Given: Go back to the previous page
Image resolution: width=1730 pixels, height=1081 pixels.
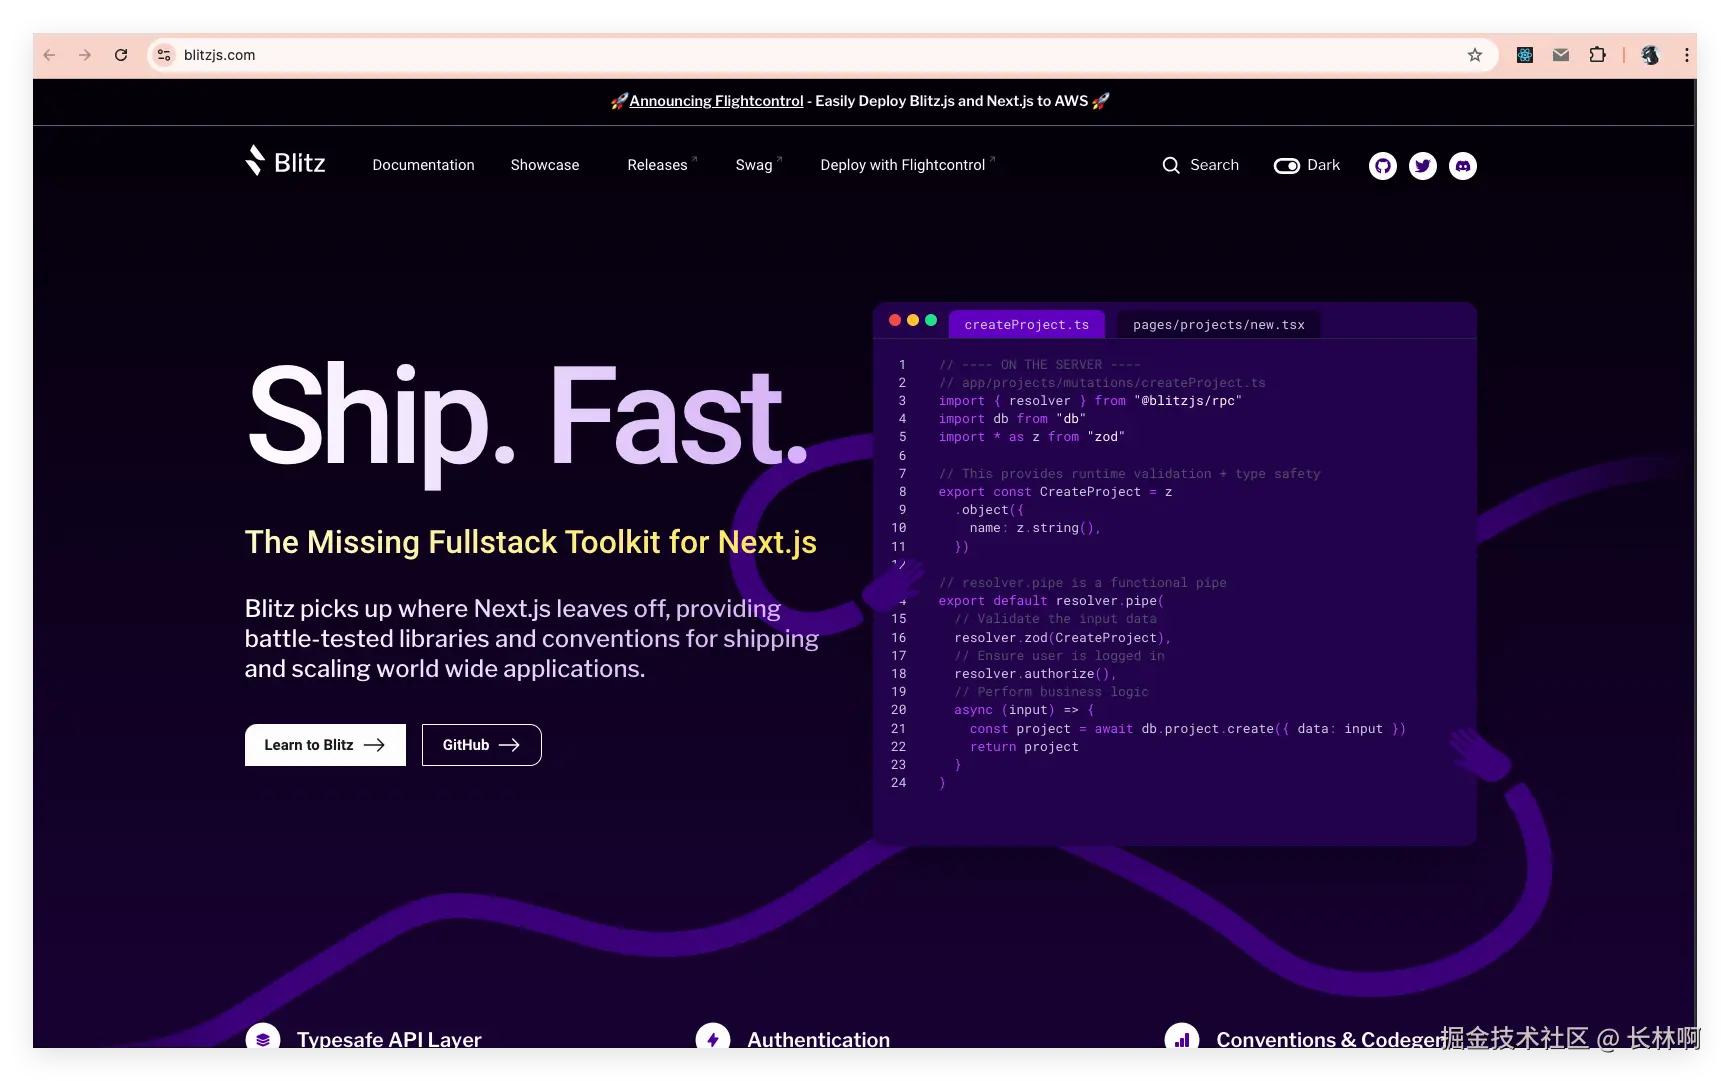Looking at the screenshot, I should coord(50,55).
